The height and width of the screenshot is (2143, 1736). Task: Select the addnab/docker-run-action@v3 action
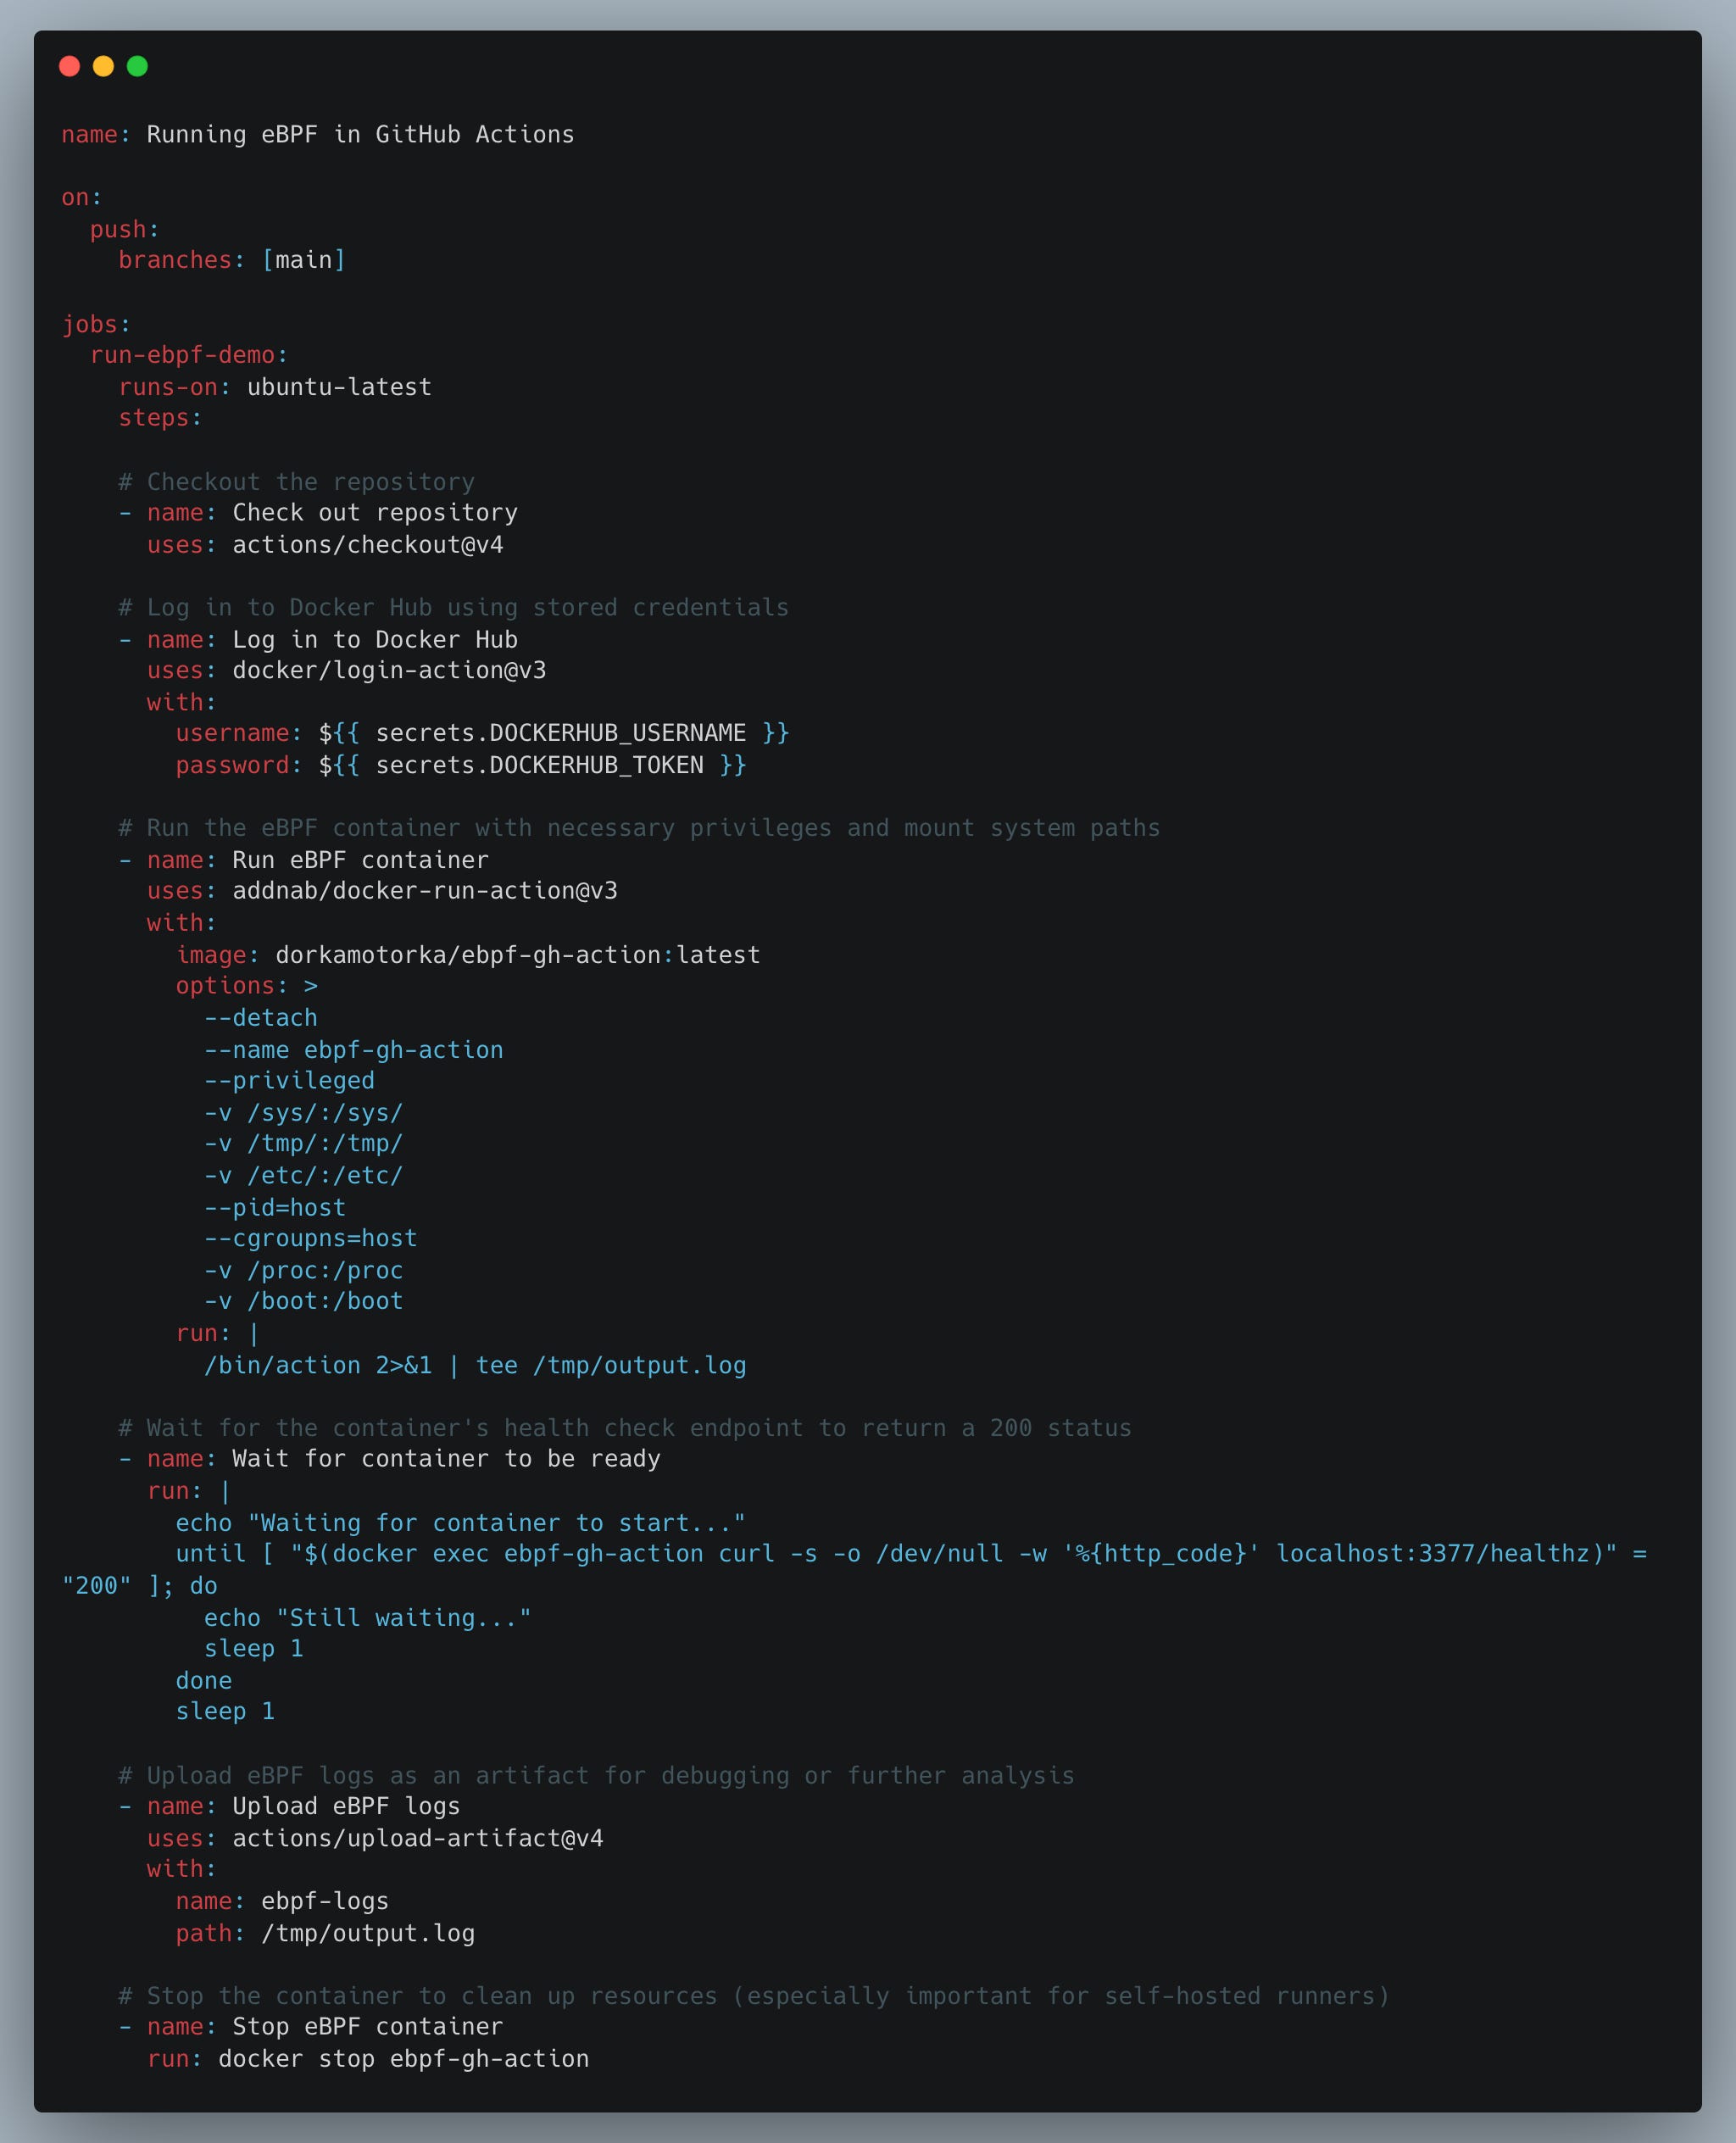424,890
